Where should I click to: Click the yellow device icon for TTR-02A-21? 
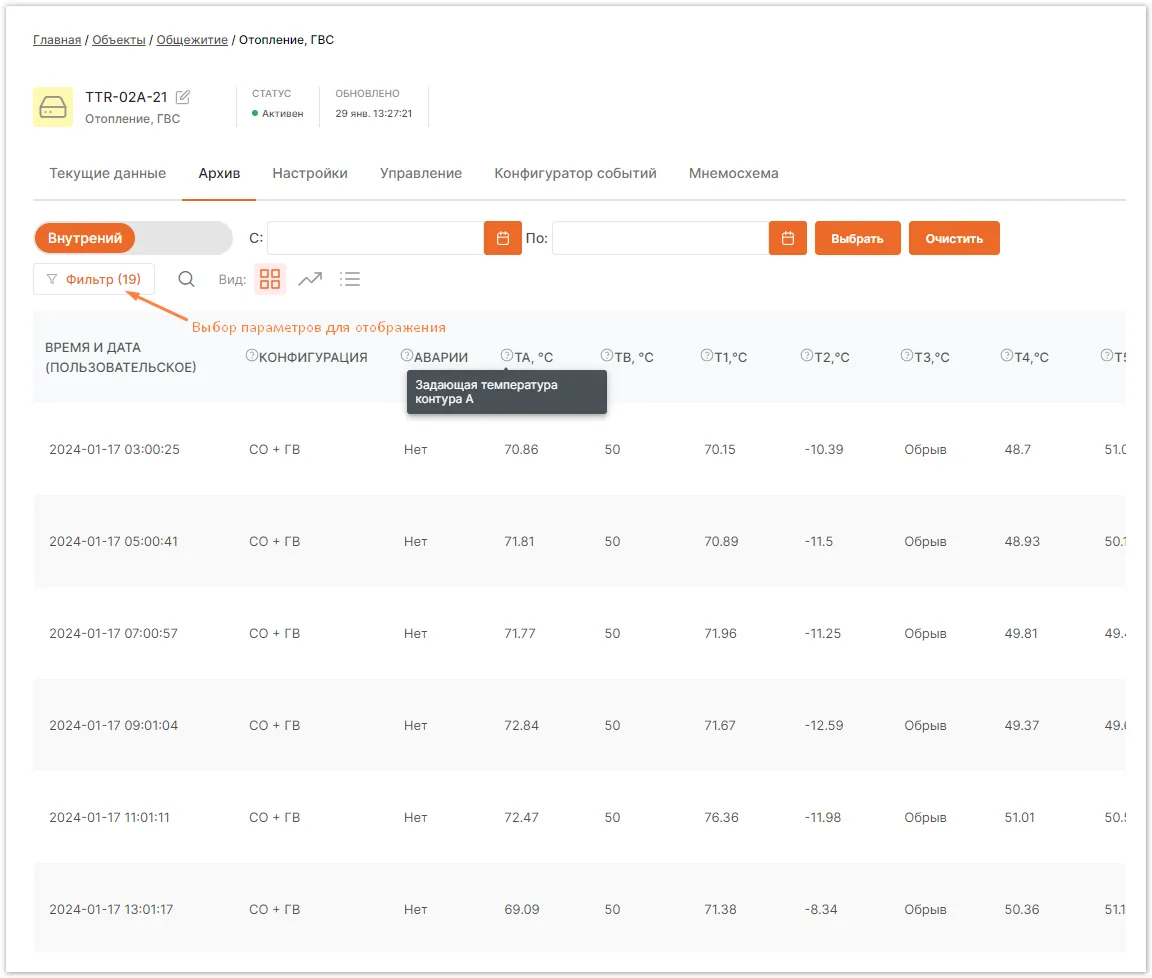(53, 107)
